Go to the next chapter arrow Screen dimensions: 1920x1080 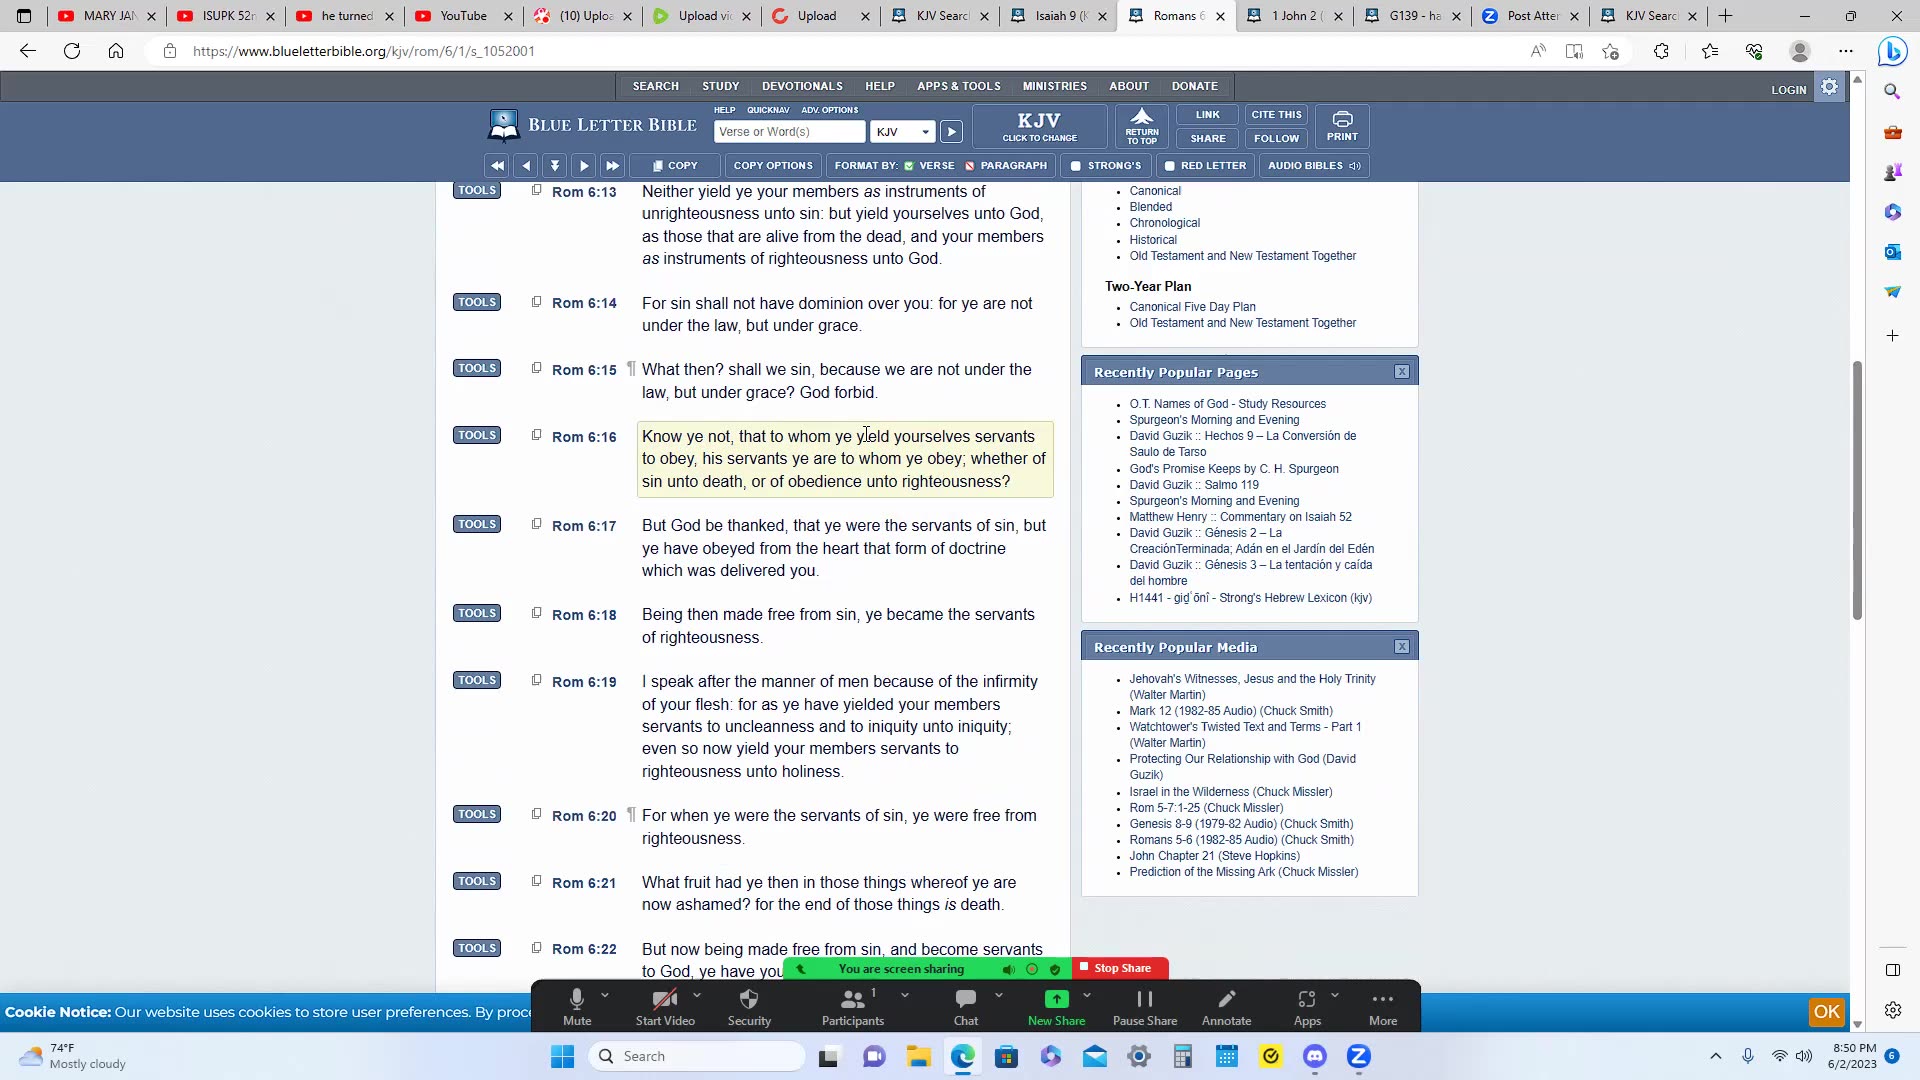[612, 166]
